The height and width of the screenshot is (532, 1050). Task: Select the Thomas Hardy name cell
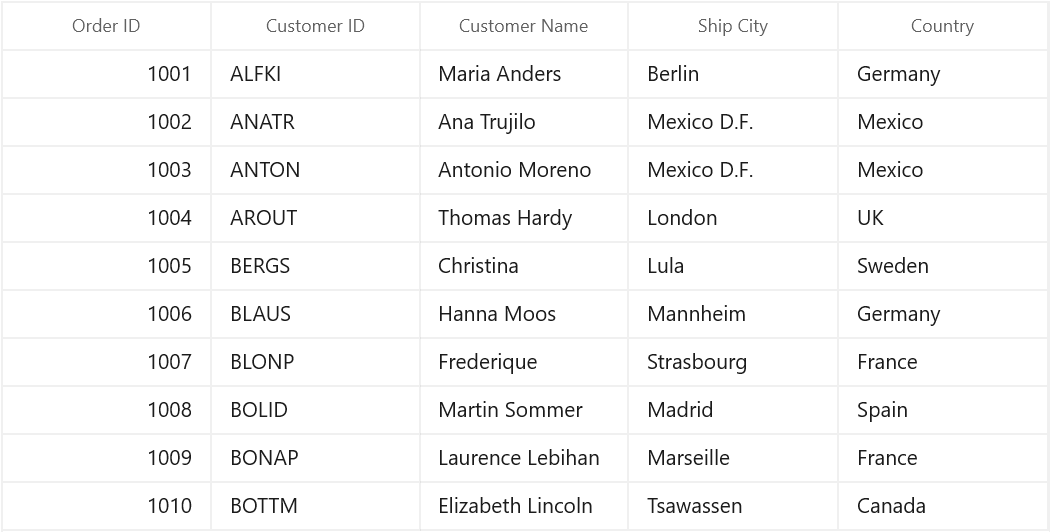(524, 218)
